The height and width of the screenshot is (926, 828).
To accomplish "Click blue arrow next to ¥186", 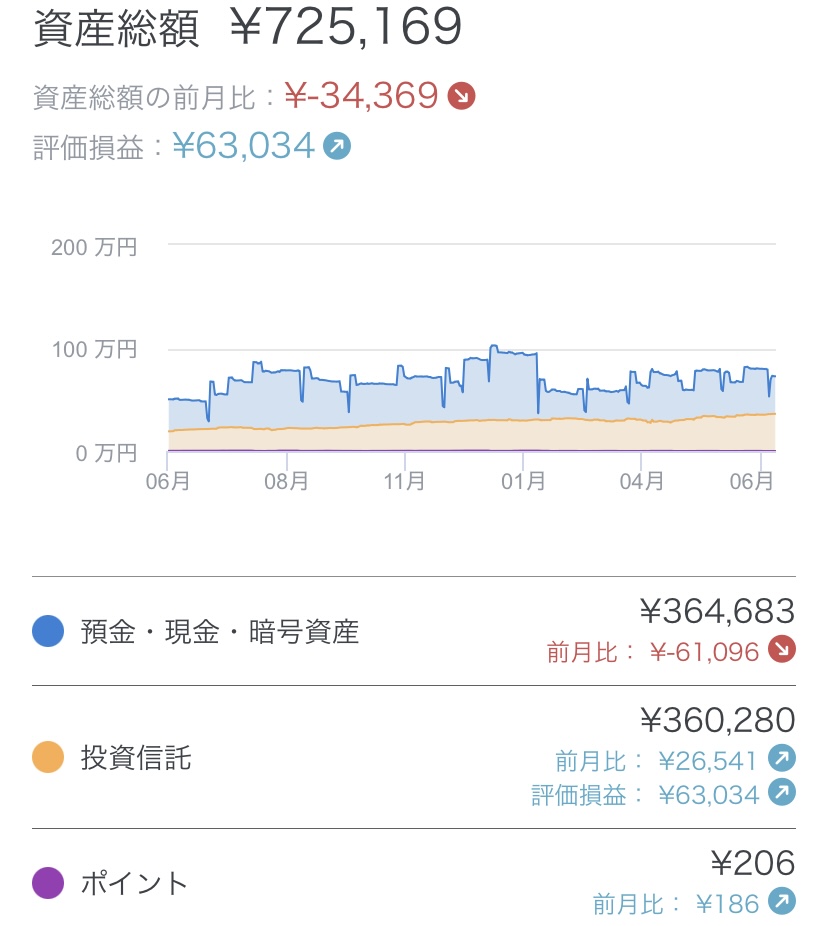I will point(782,903).
